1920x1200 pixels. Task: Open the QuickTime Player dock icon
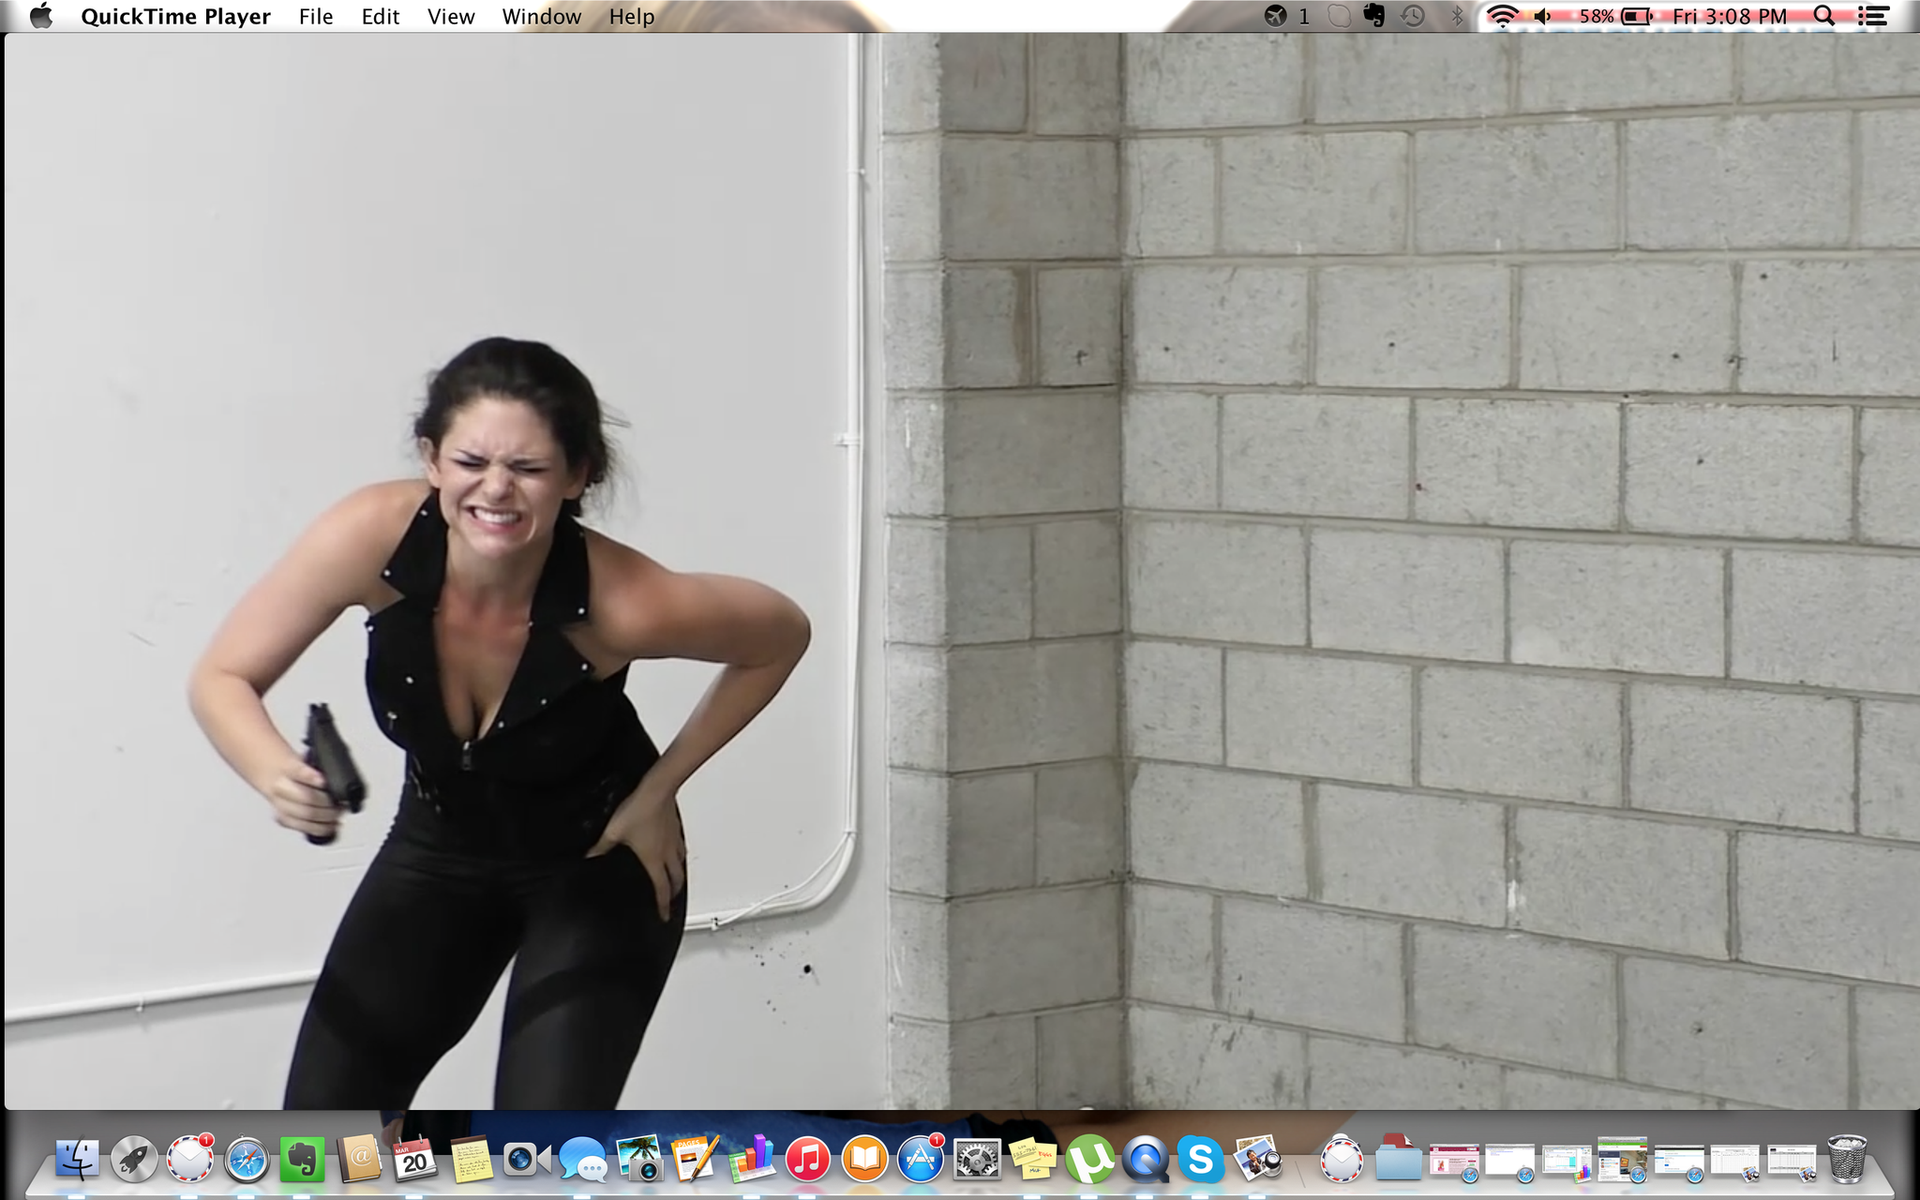pos(1145,1160)
